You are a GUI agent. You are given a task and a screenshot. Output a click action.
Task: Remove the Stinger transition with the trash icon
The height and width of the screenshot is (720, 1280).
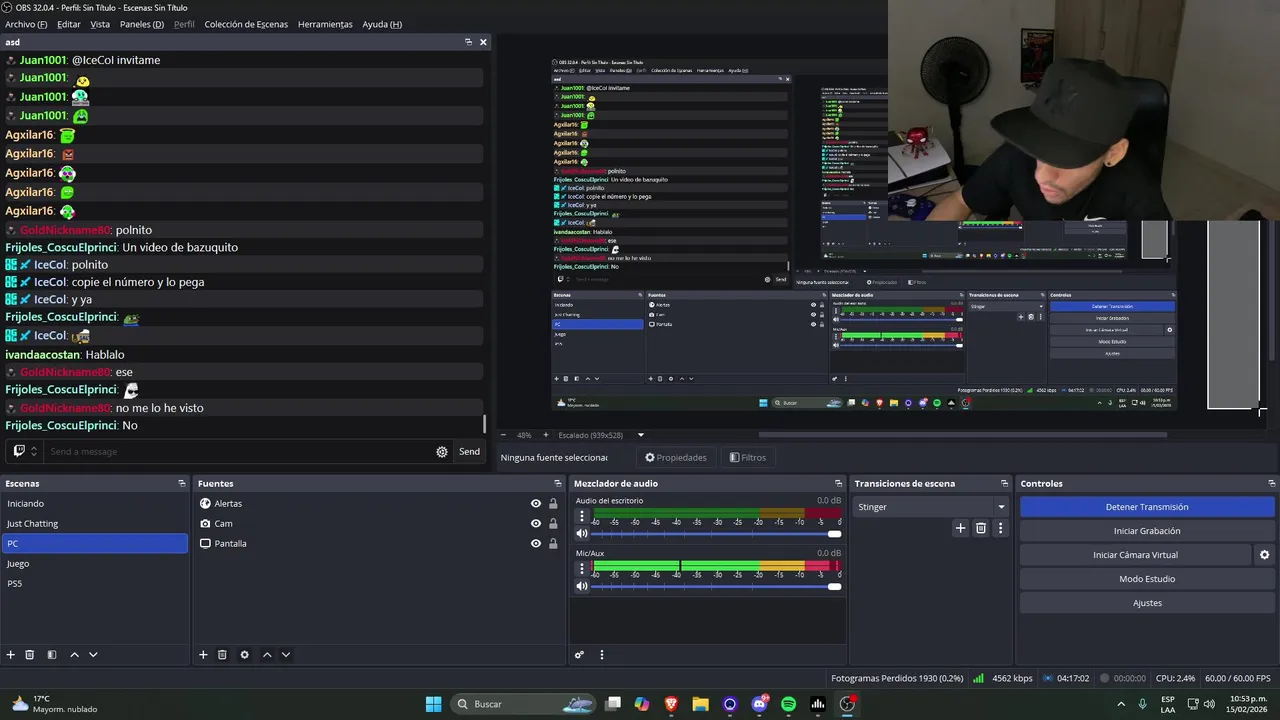pos(981,528)
